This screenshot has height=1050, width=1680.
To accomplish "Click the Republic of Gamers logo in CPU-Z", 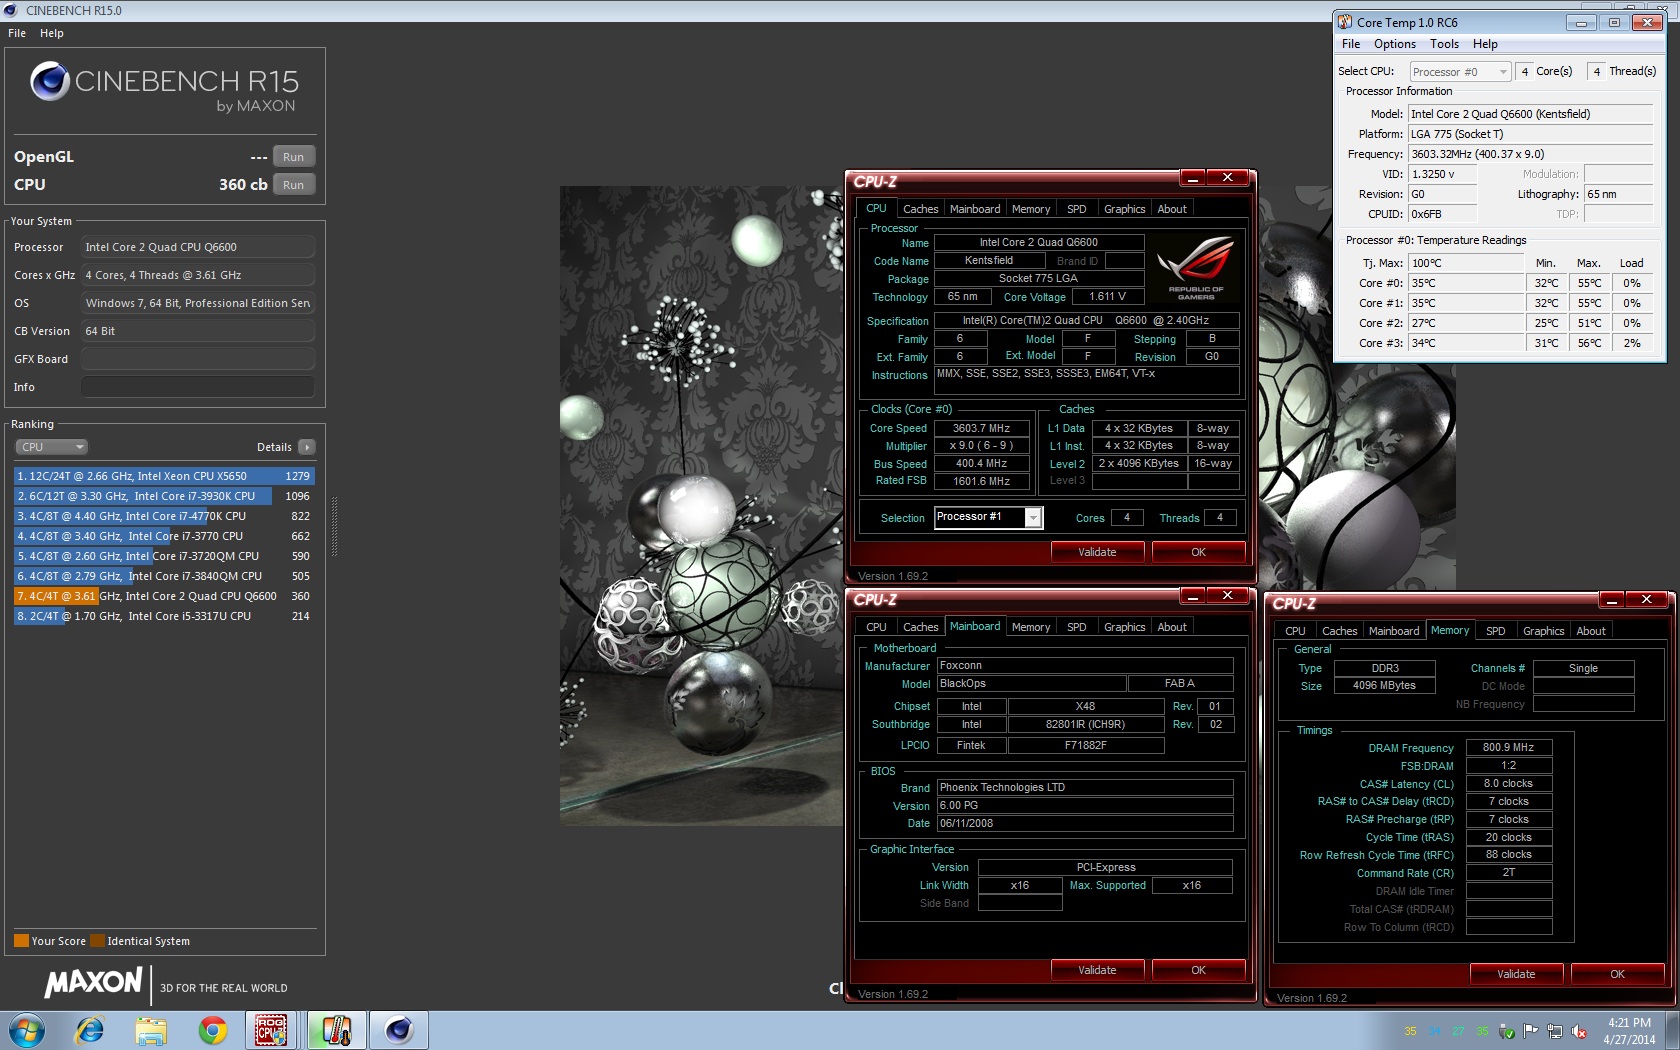I will [x=1195, y=268].
